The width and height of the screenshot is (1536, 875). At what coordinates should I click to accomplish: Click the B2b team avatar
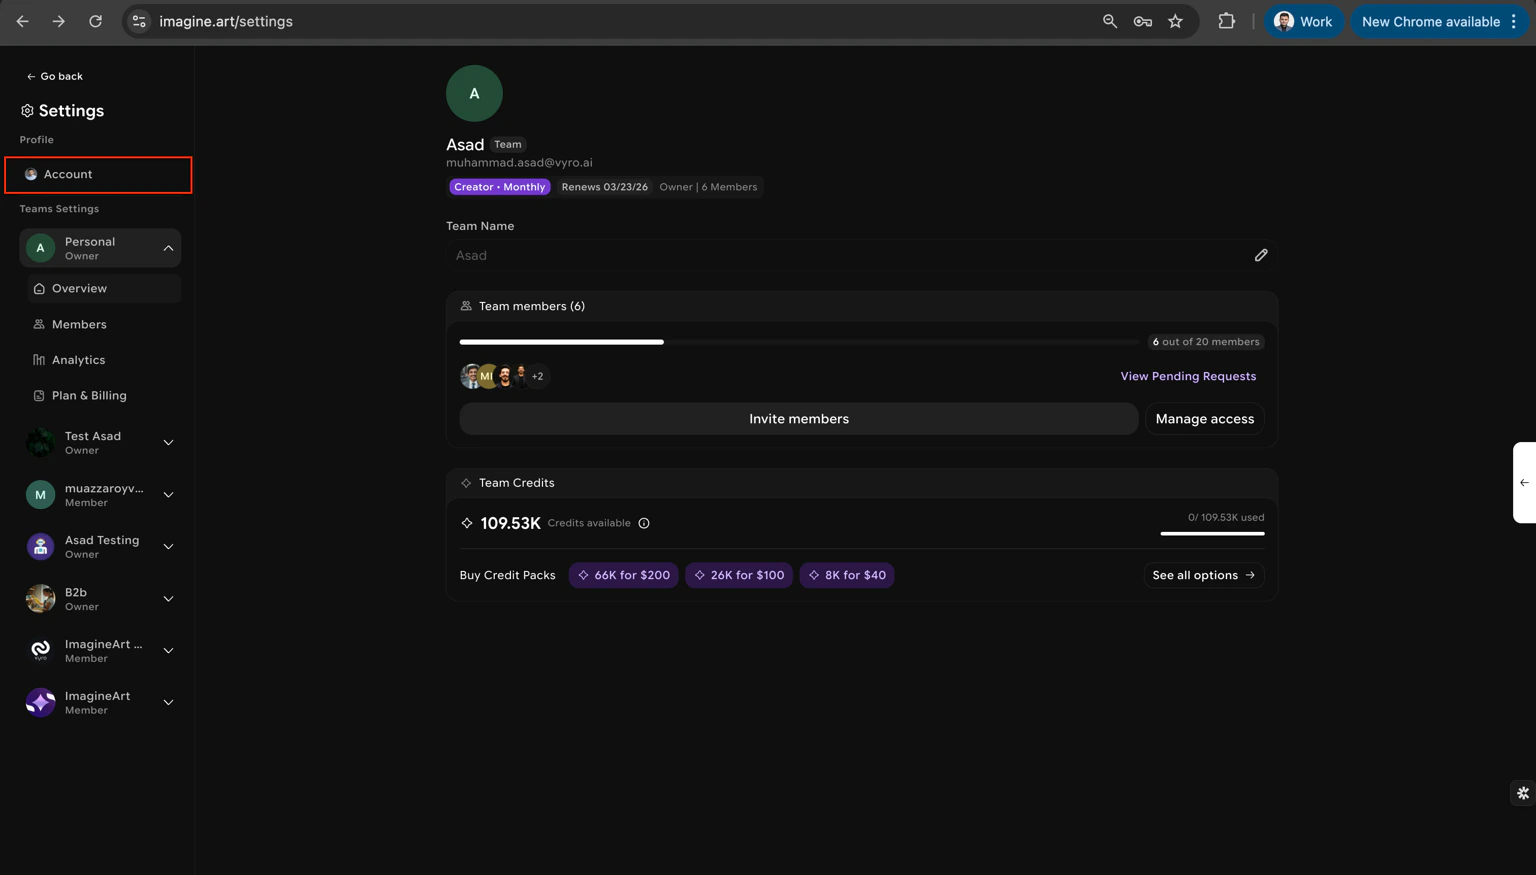(x=40, y=599)
